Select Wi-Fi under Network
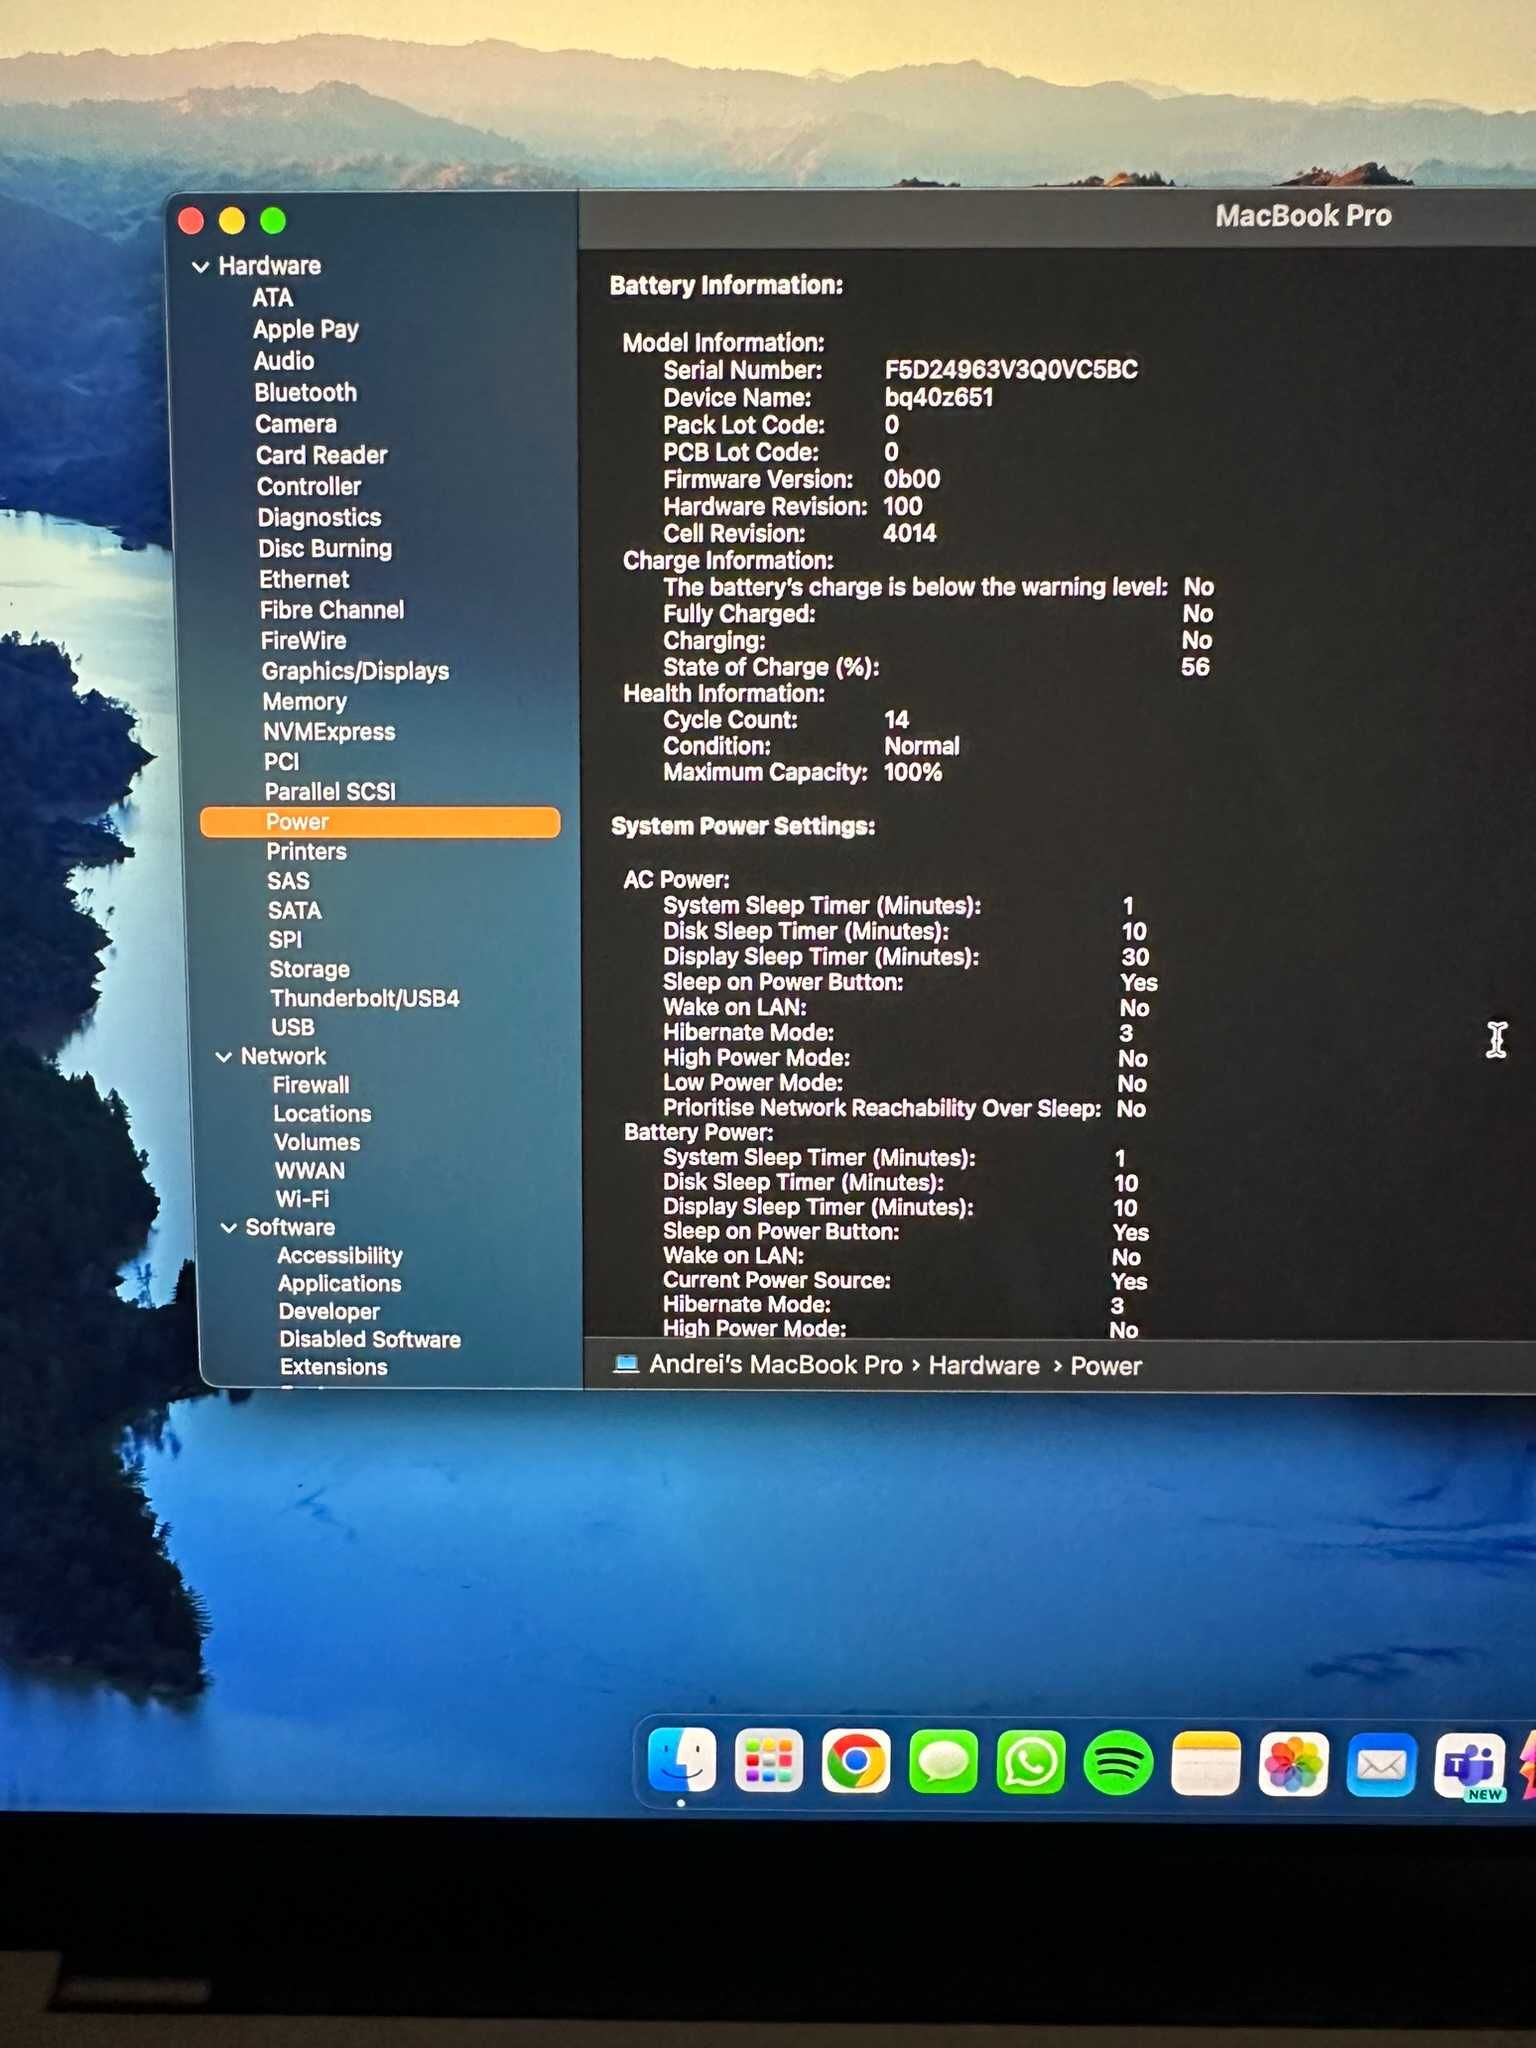The image size is (1536, 2048). pyautogui.click(x=302, y=1199)
